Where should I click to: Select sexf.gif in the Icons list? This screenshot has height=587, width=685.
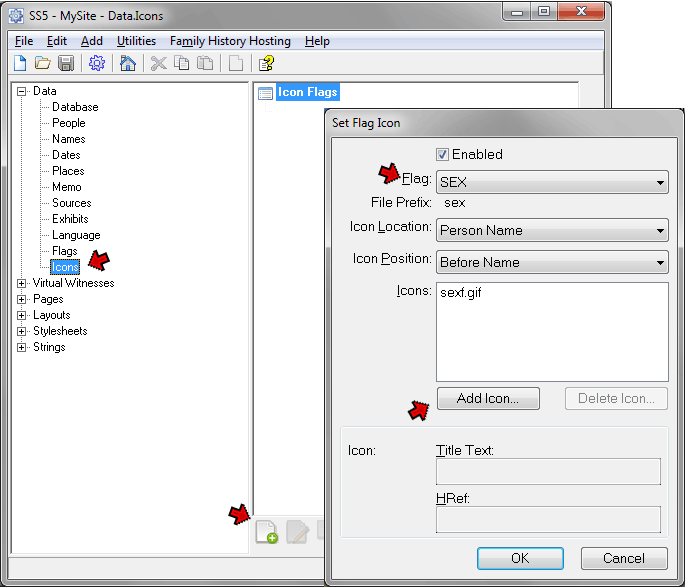(x=460, y=292)
